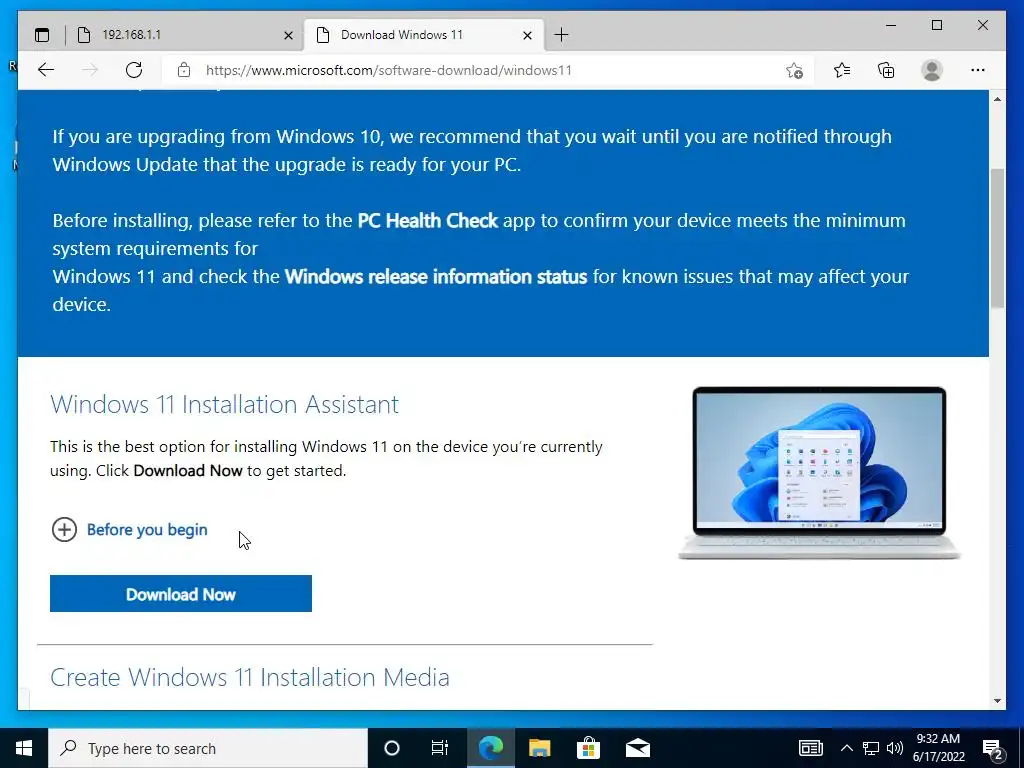The image size is (1024, 768).
Task: Click the Create Windows 11 Installation Media heading
Action: tap(250, 677)
